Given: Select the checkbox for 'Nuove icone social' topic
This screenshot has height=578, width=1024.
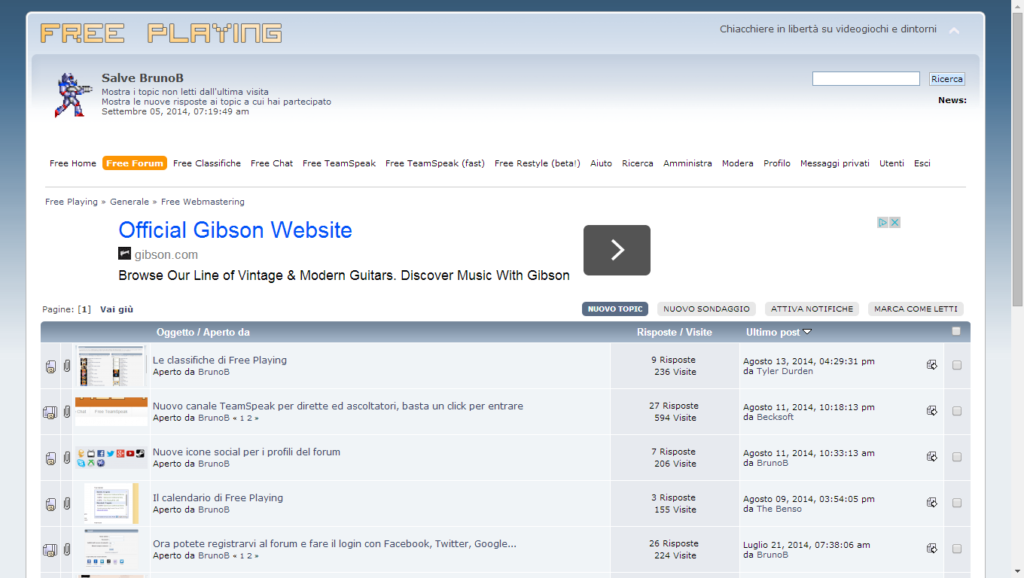Looking at the screenshot, I should coord(957,457).
